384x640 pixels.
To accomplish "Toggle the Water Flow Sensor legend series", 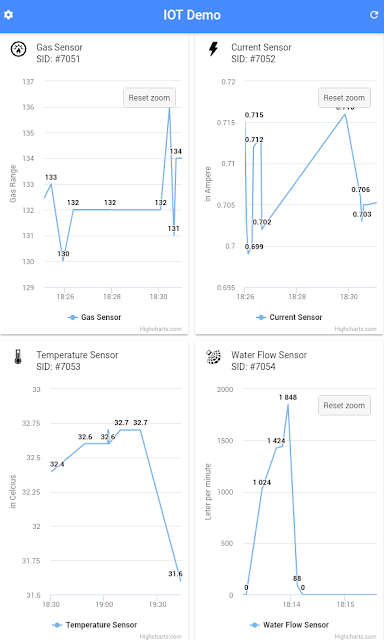I will click(x=289, y=625).
